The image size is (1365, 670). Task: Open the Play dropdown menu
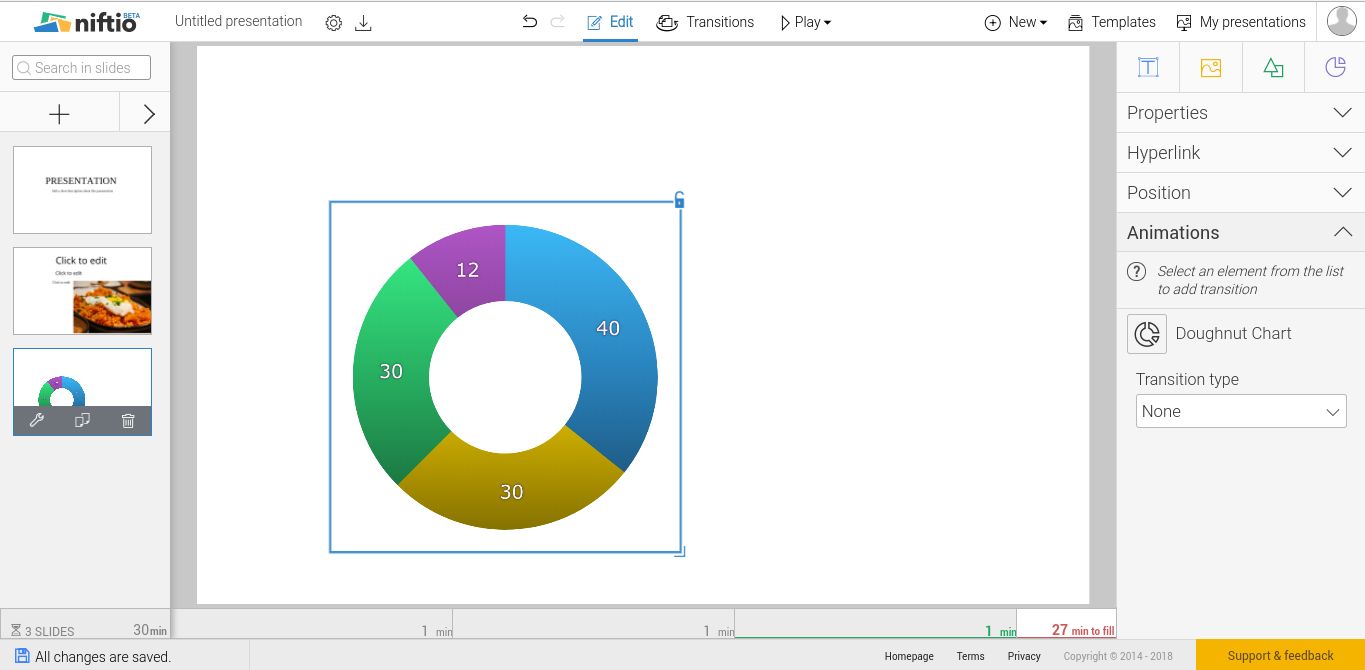coord(805,22)
